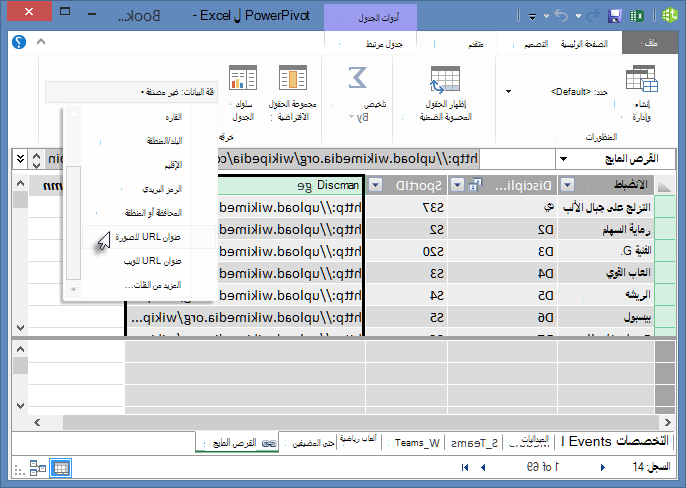
Task: Open the التخصصات sheet tab
Action: (641, 441)
